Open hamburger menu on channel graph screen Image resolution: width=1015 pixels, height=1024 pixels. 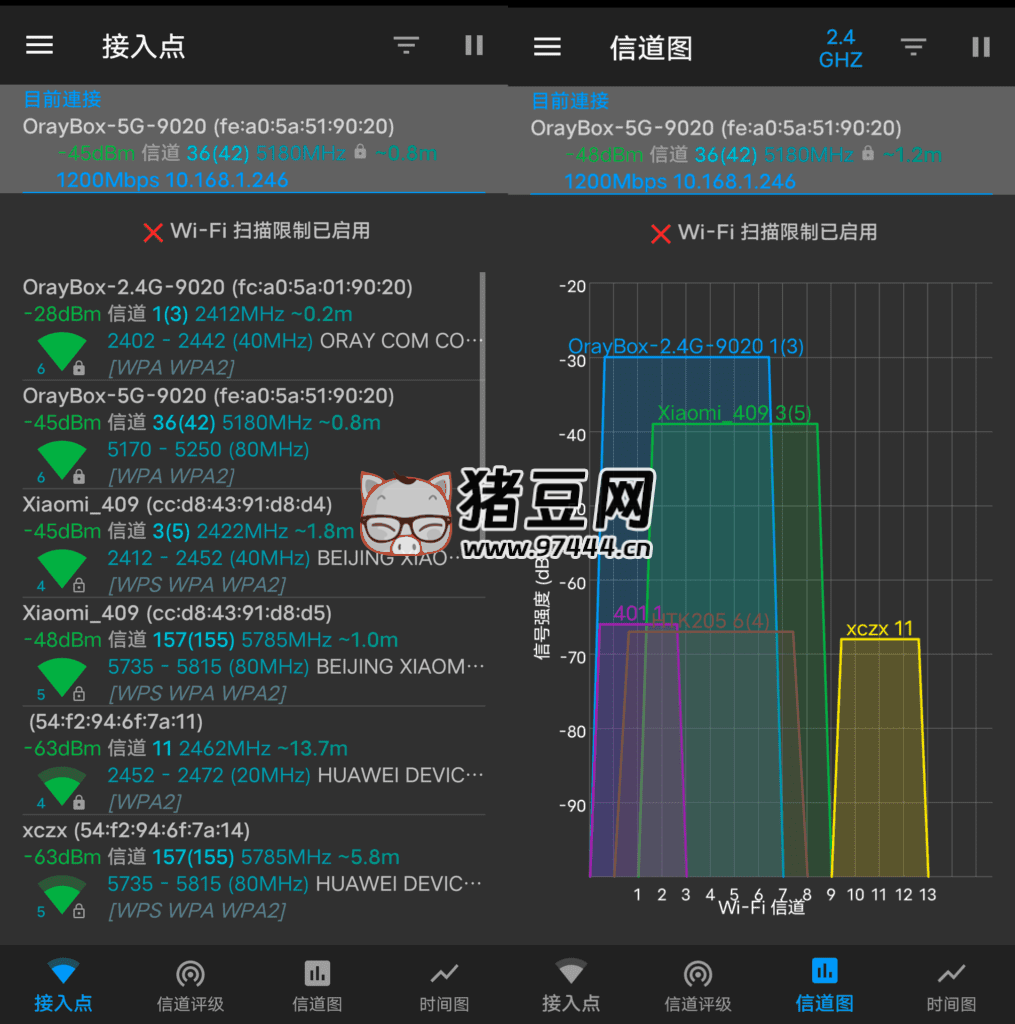point(547,46)
